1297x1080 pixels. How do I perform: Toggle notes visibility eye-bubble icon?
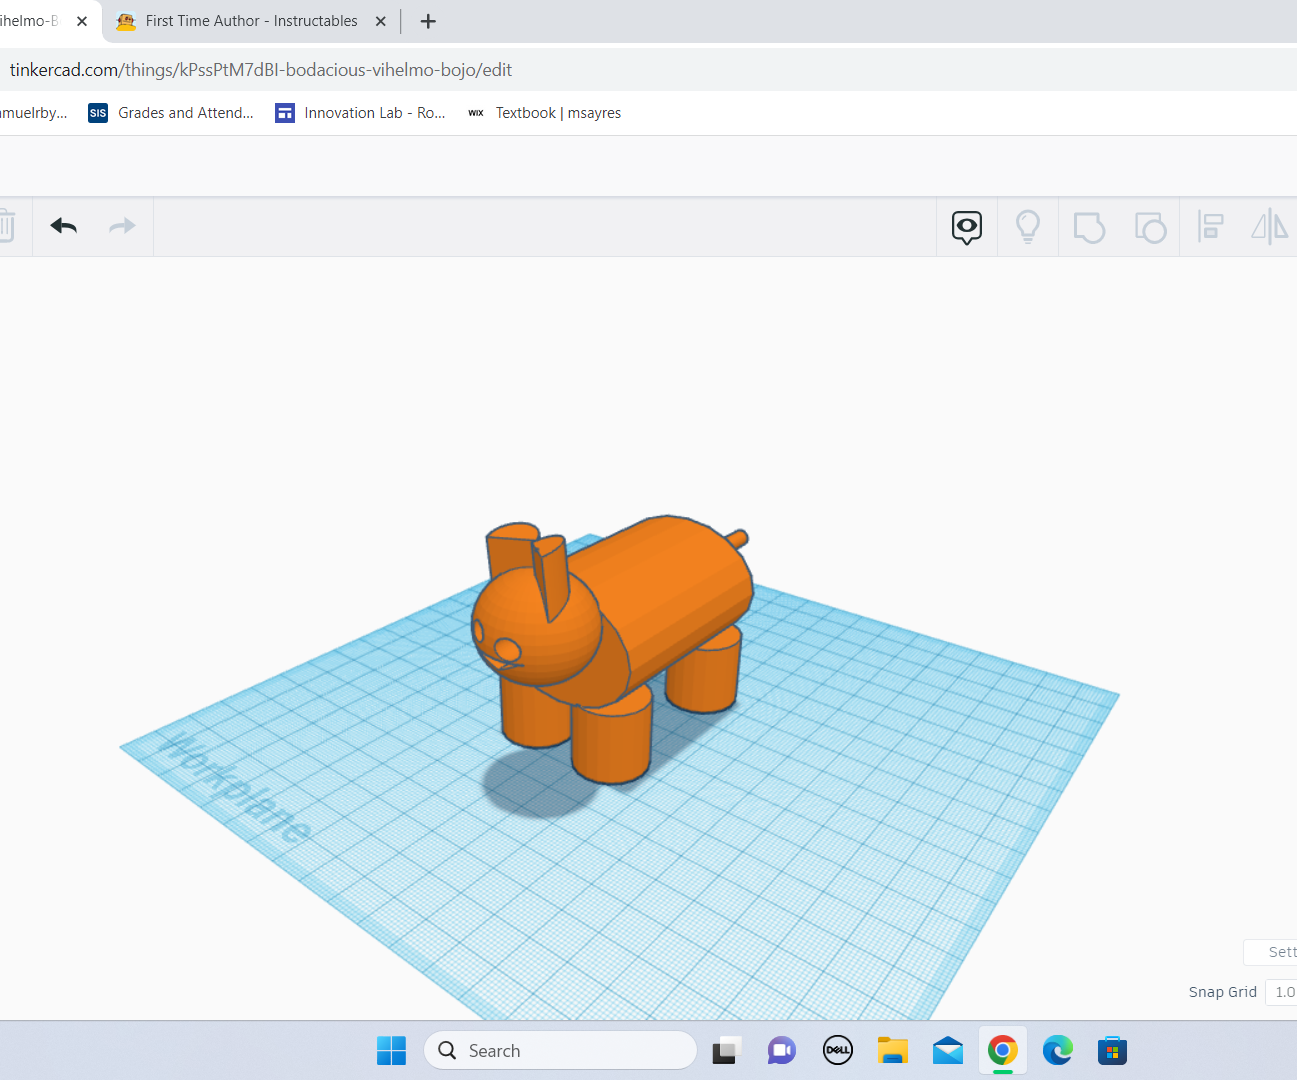(x=967, y=227)
